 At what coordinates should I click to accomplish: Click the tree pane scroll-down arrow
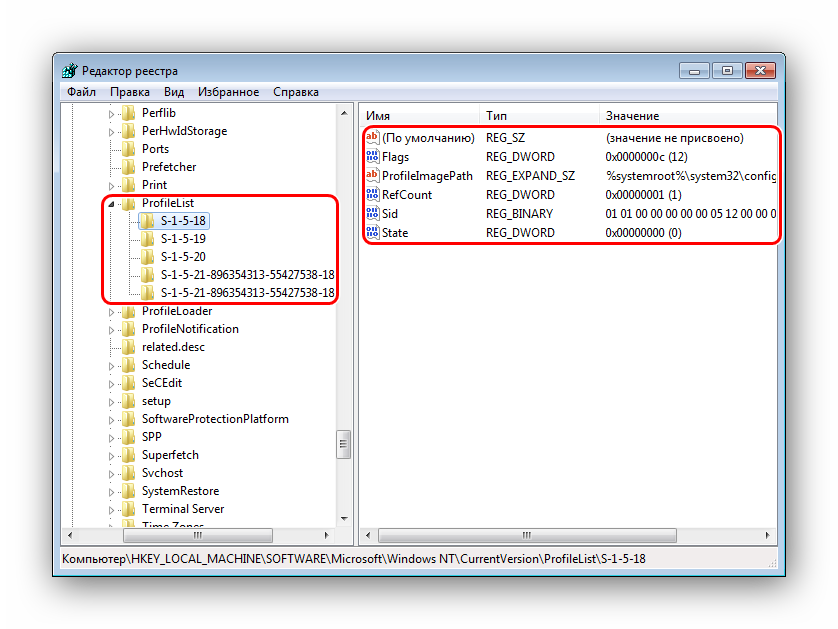coord(344,518)
